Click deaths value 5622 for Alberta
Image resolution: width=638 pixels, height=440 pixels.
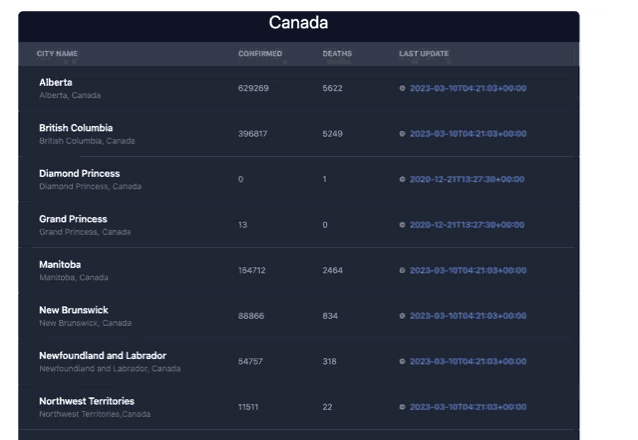pyautogui.click(x=332, y=88)
